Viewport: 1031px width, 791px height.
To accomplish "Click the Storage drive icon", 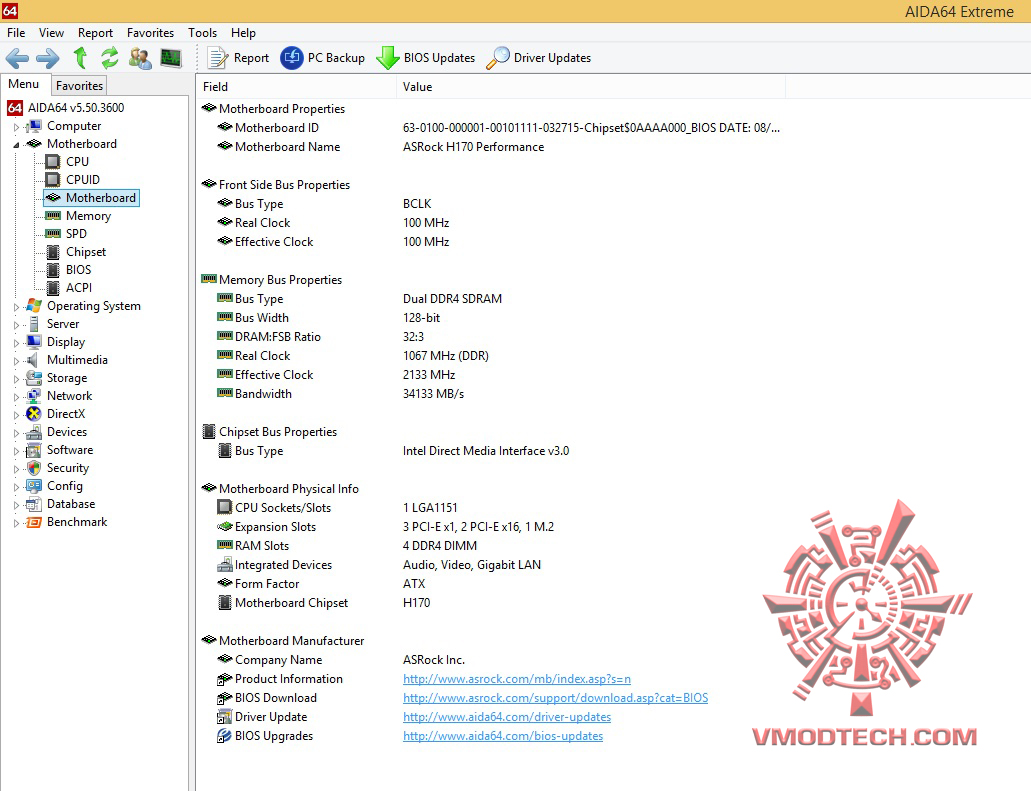I will point(34,378).
